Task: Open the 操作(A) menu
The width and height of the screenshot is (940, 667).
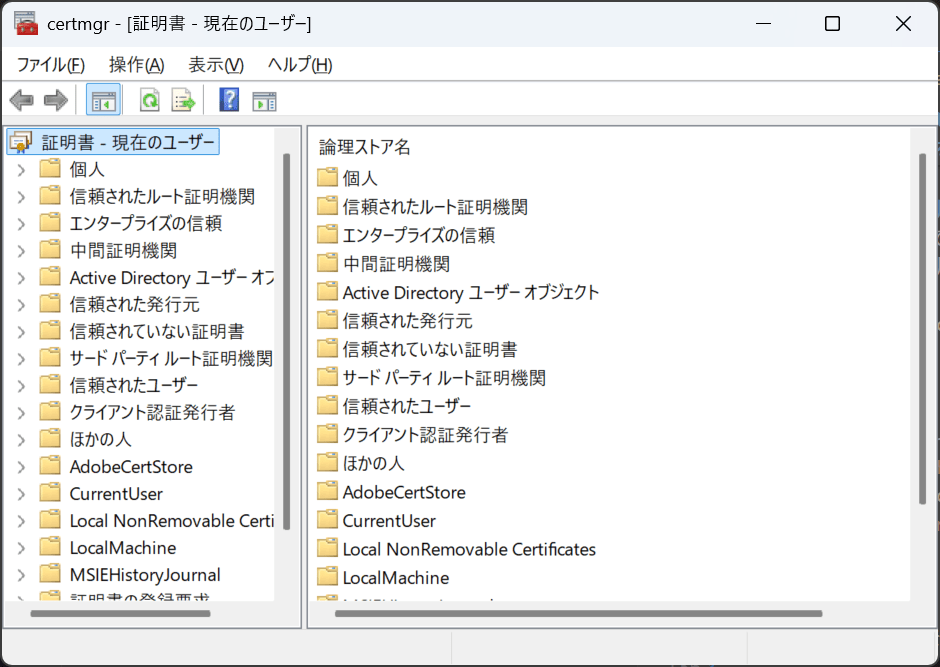Action: (x=136, y=65)
